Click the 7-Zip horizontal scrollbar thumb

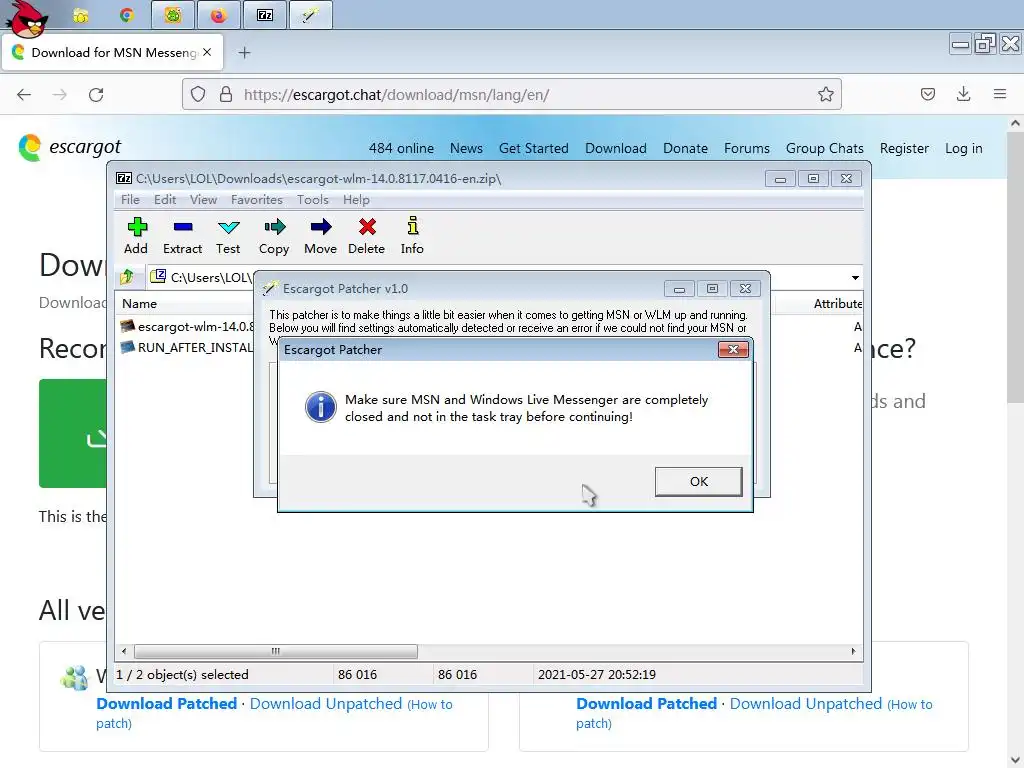pyautogui.click(x=276, y=651)
